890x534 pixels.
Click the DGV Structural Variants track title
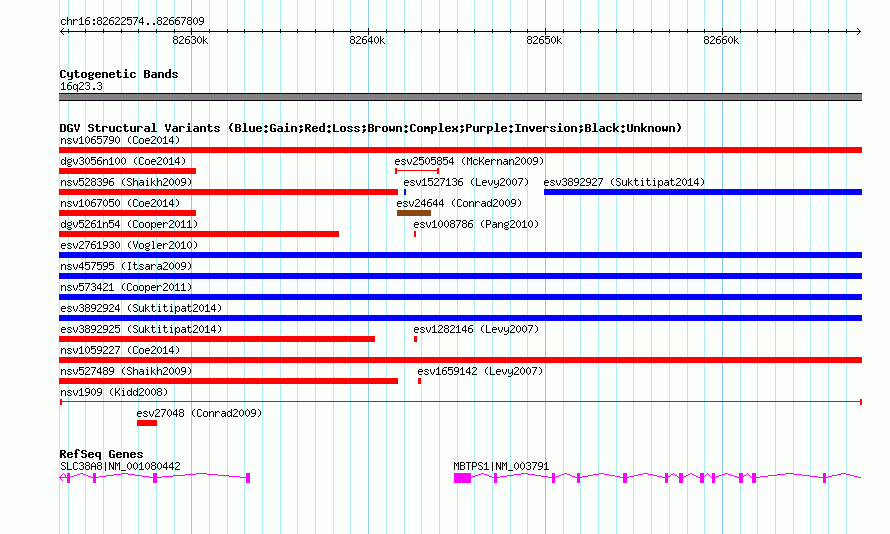tap(371, 128)
